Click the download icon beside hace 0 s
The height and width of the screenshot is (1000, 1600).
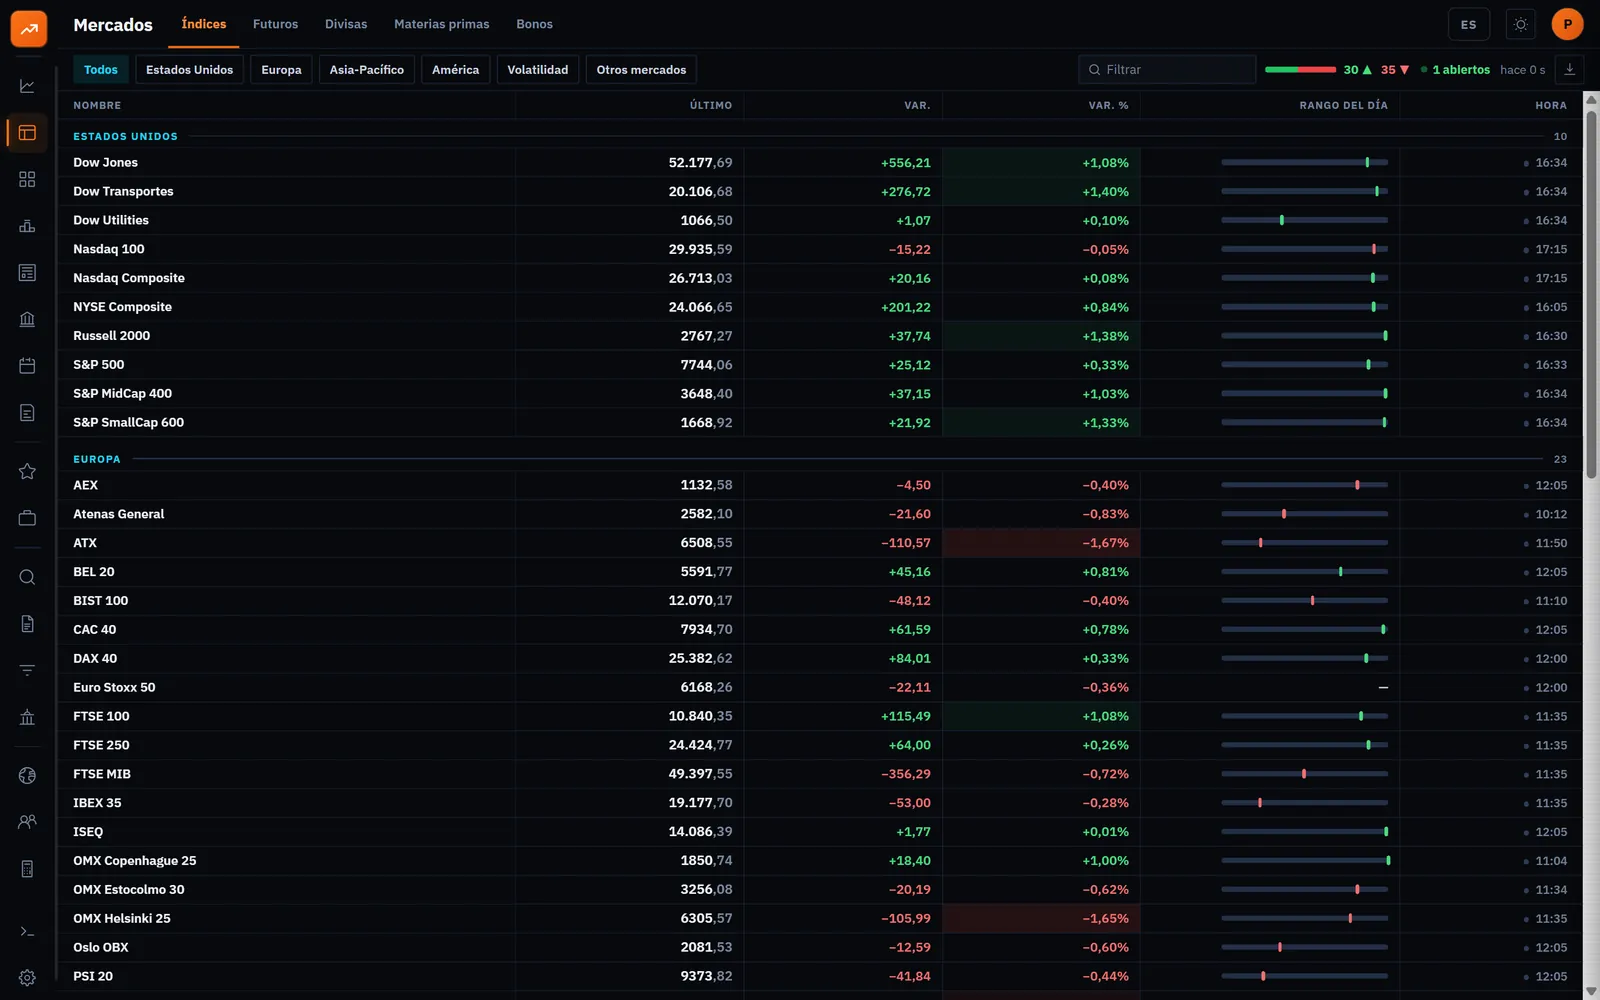pyautogui.click(x=1570, y=70)
